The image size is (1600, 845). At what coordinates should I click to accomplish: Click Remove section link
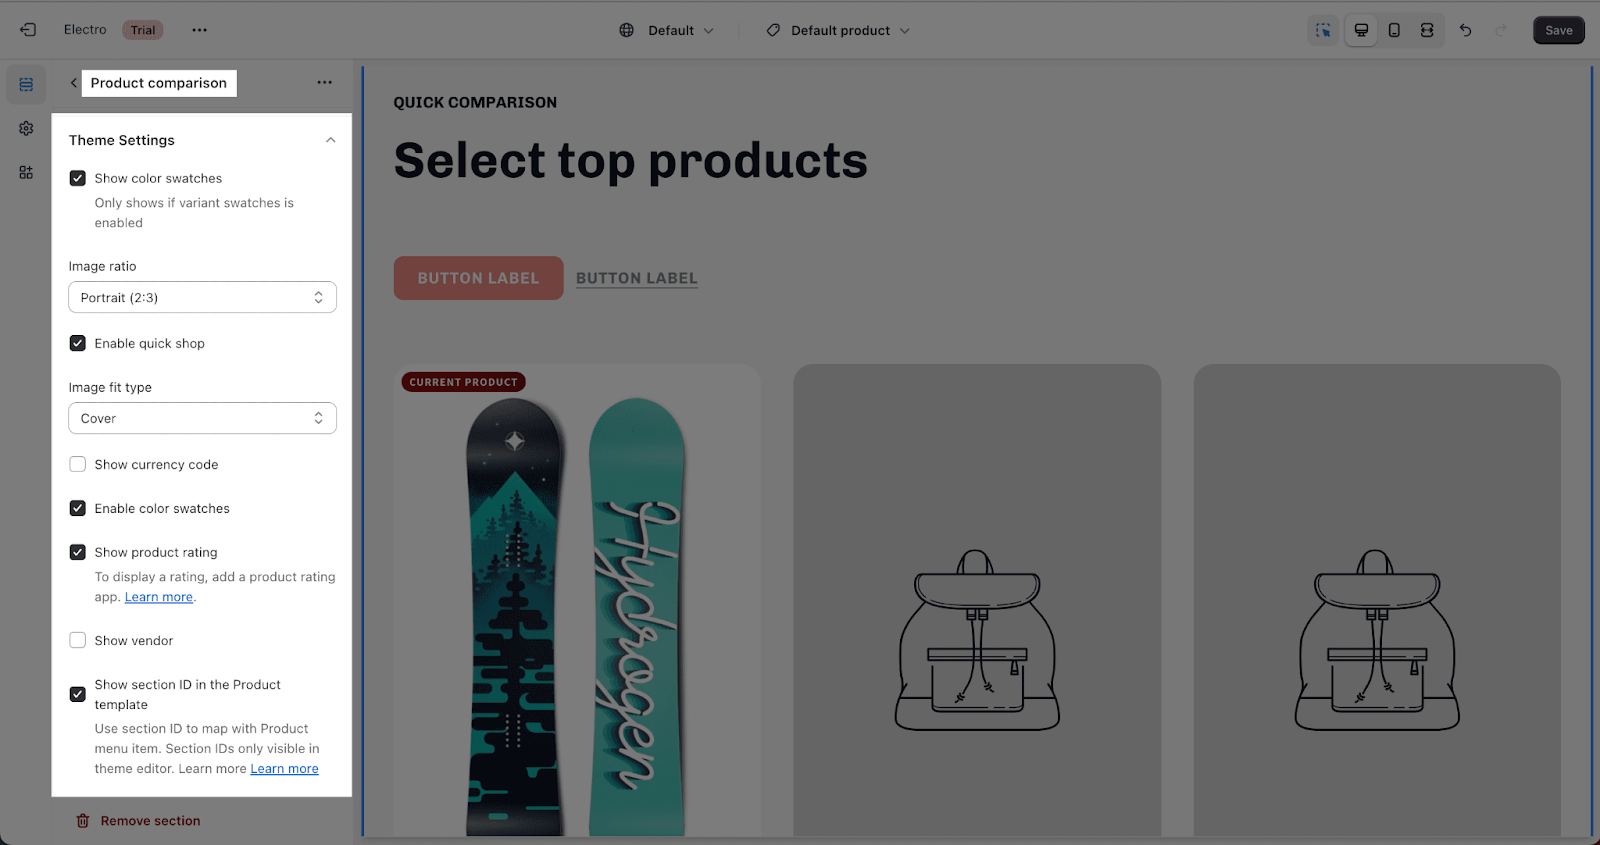click(139, 821)
